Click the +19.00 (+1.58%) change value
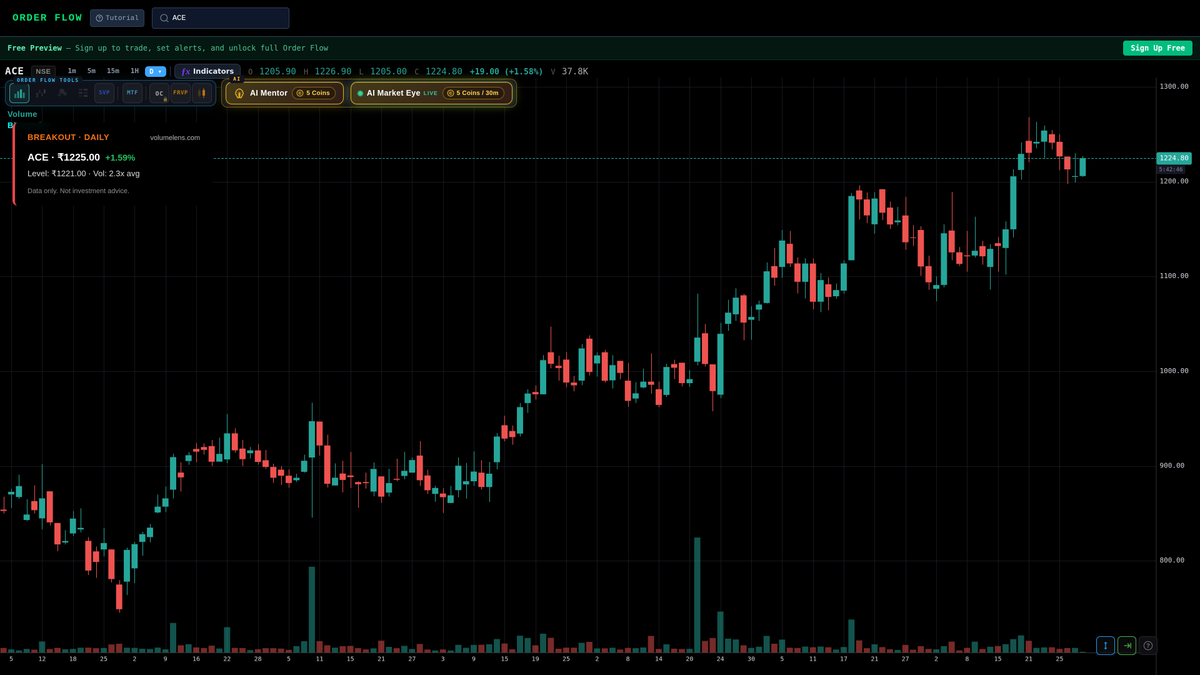Image resolution: width=1200 pixels, height=675 pixels. (x=506, y=72)
